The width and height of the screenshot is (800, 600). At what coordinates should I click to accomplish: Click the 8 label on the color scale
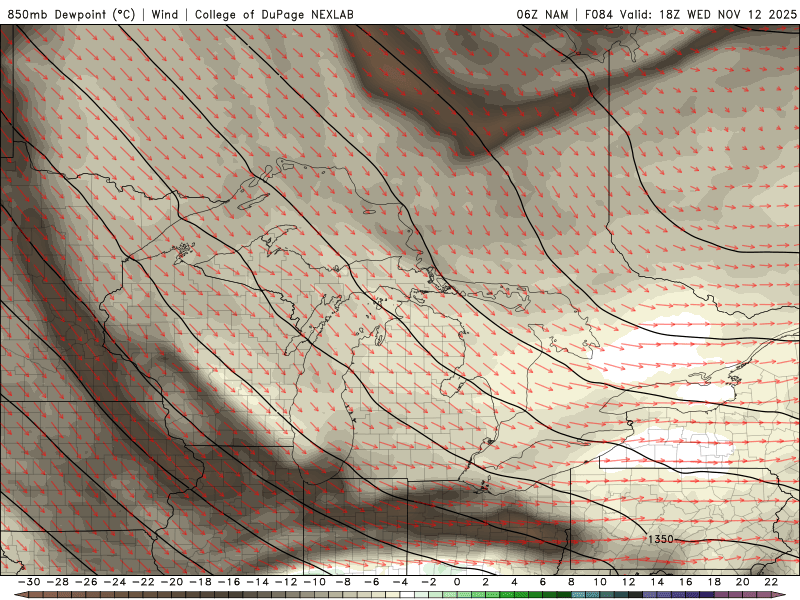click(x=571, y=582)
